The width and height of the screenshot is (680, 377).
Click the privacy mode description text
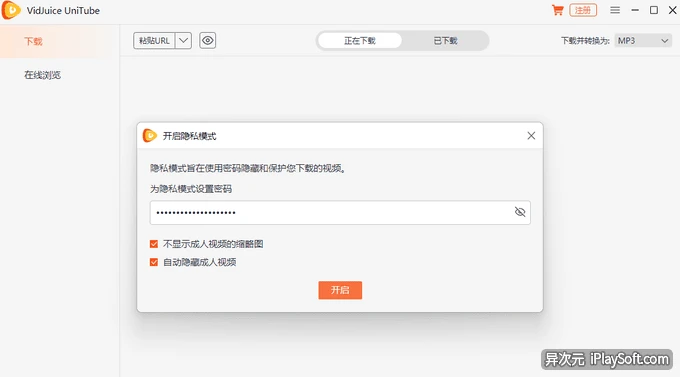point(248,168)
